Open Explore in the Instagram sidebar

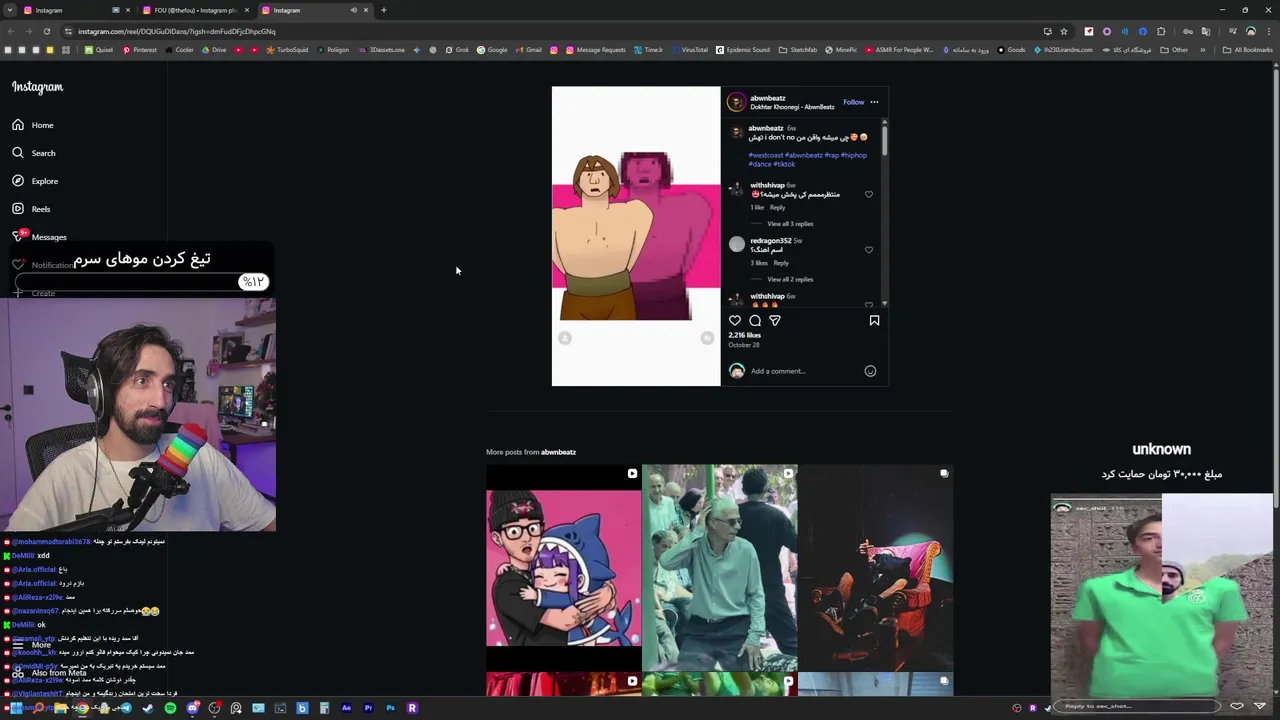click(x=34, y=181)
